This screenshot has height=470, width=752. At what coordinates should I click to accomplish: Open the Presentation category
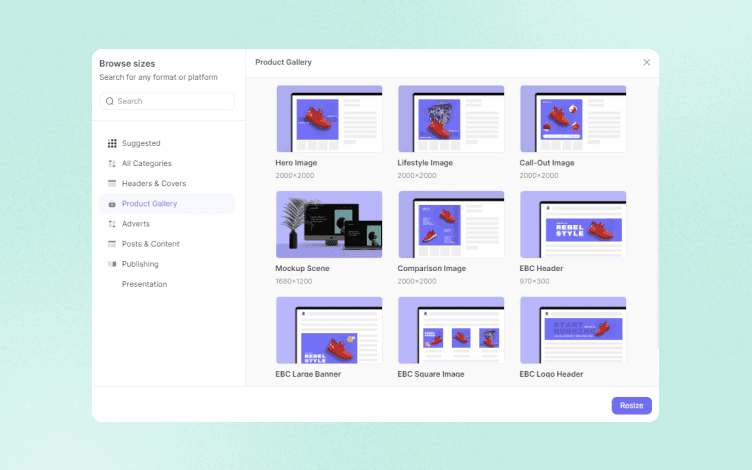click(167, 284)
